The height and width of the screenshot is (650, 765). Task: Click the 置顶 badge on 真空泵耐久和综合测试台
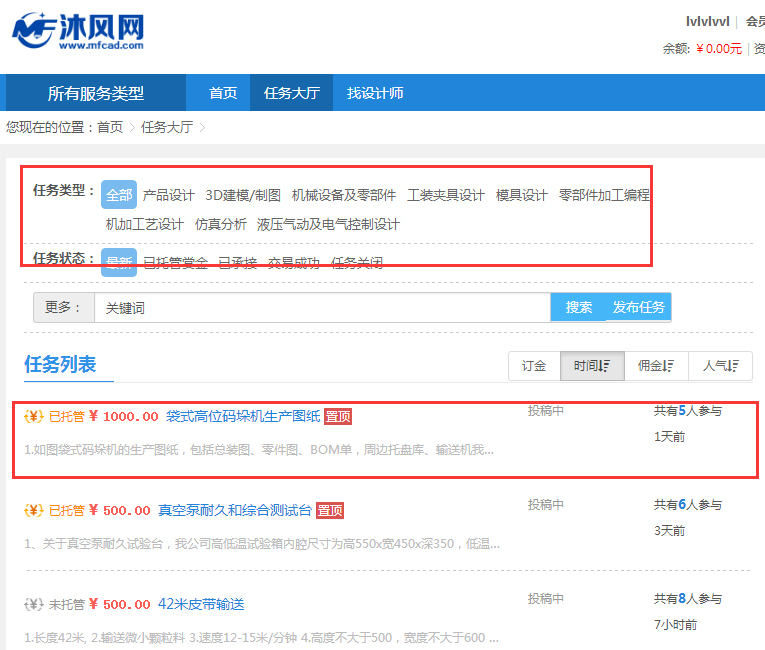click(x=330, y=511)
